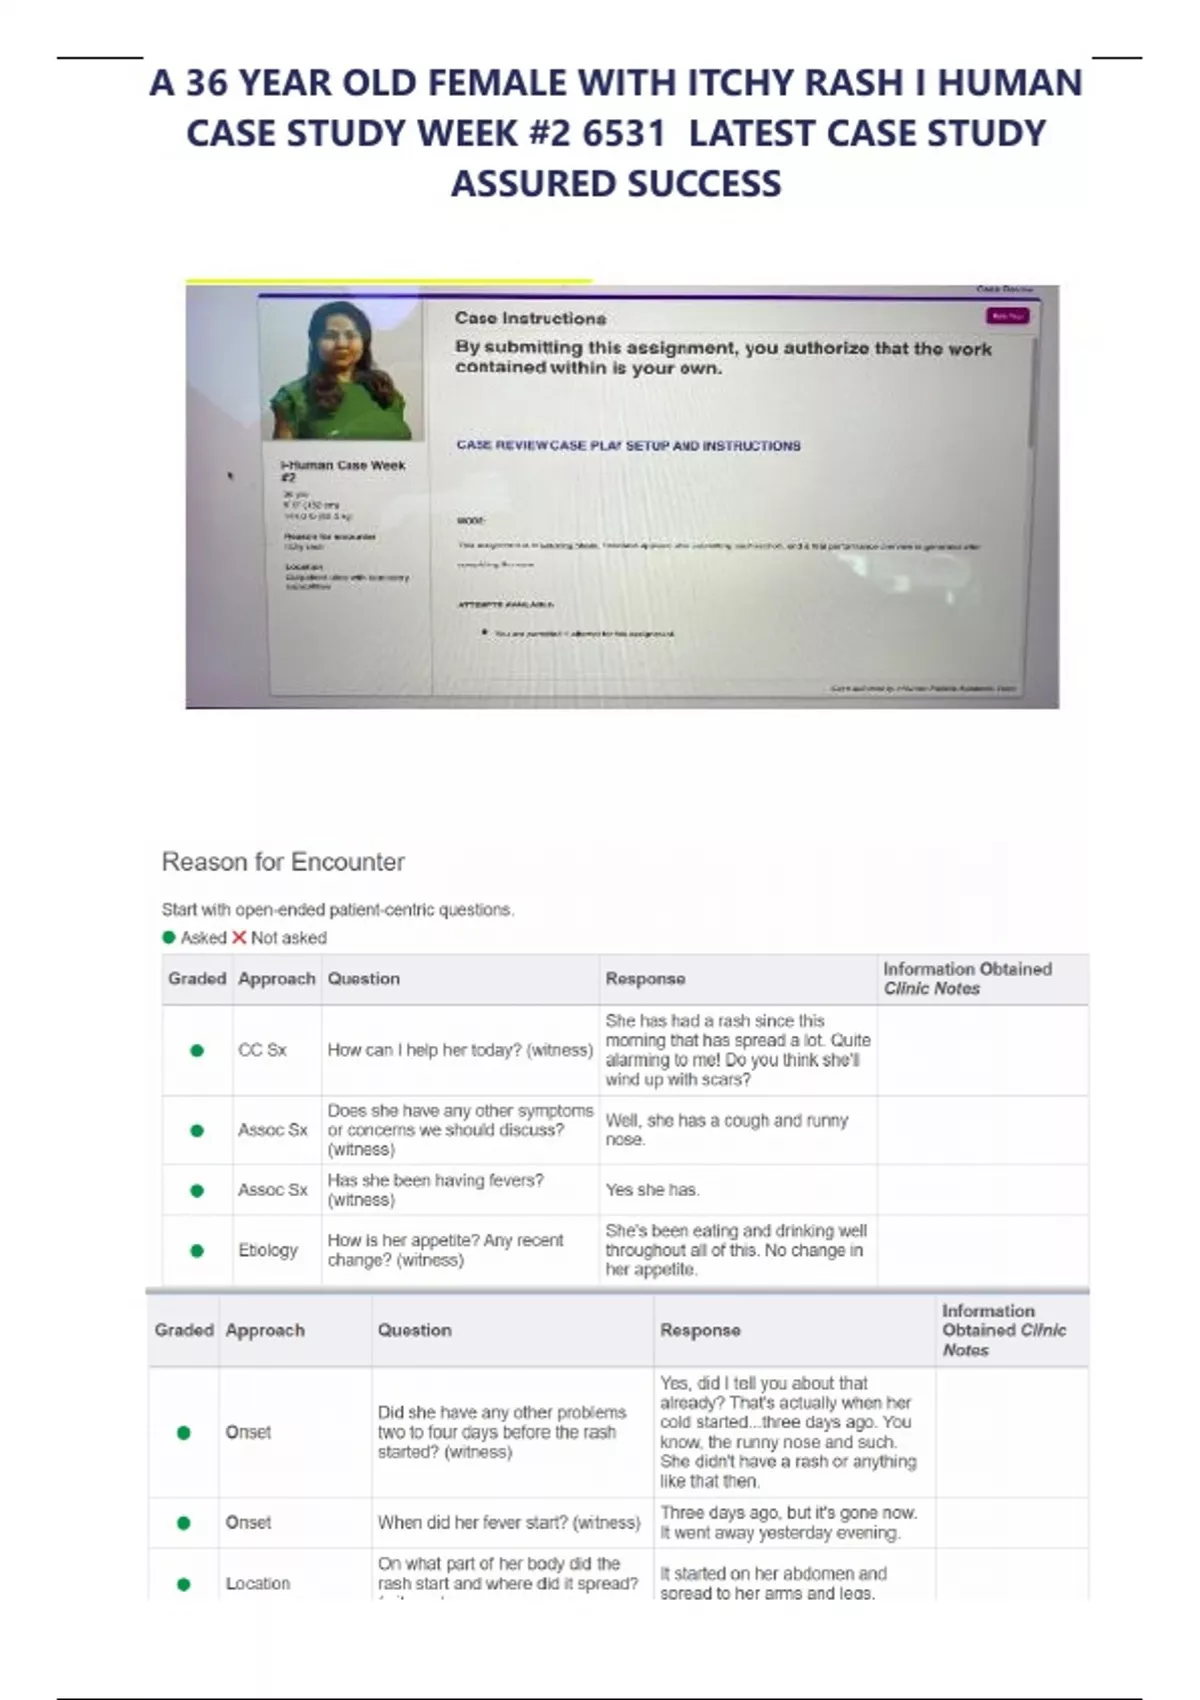
Task: Click graded dot for the fevers question row
Action: point(197,1190)
